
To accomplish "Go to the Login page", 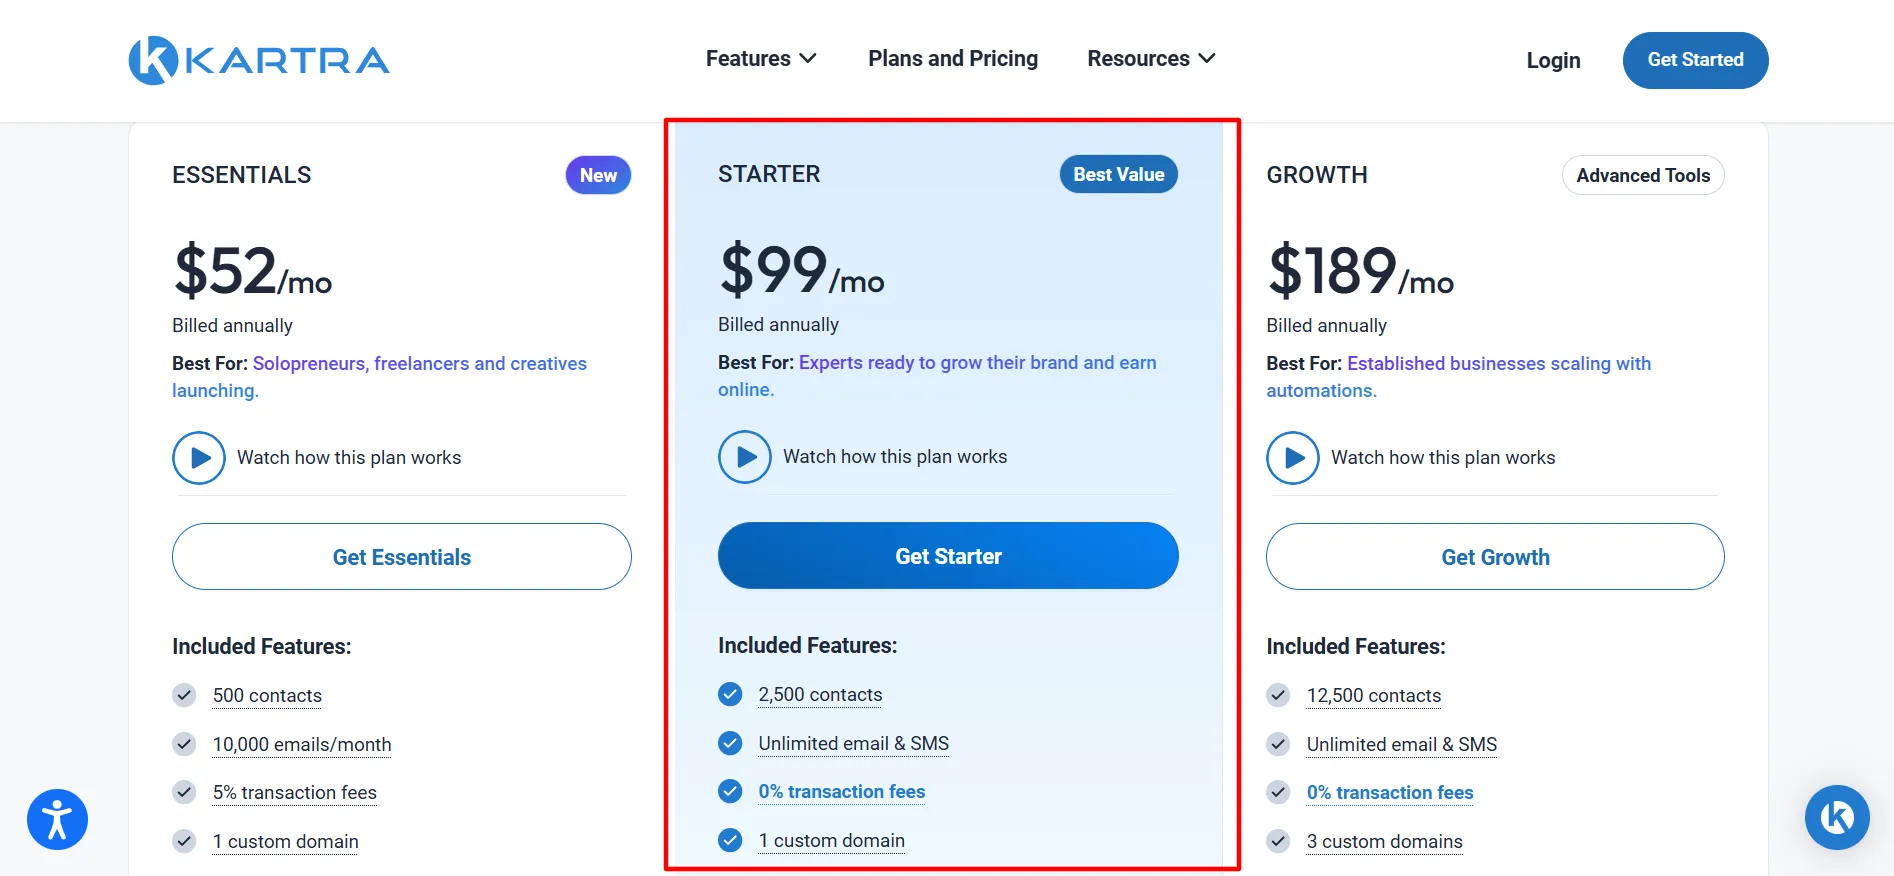I will (x=1553, y=60).
